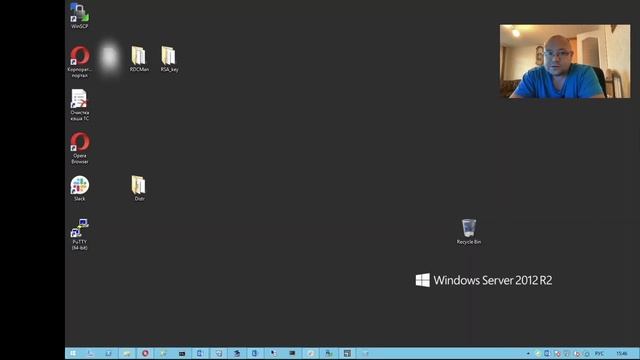This screenshot has width=640, height=360.
Task: Open the Корпоративный портал Opera shortcut
Action: coord(80,62)
